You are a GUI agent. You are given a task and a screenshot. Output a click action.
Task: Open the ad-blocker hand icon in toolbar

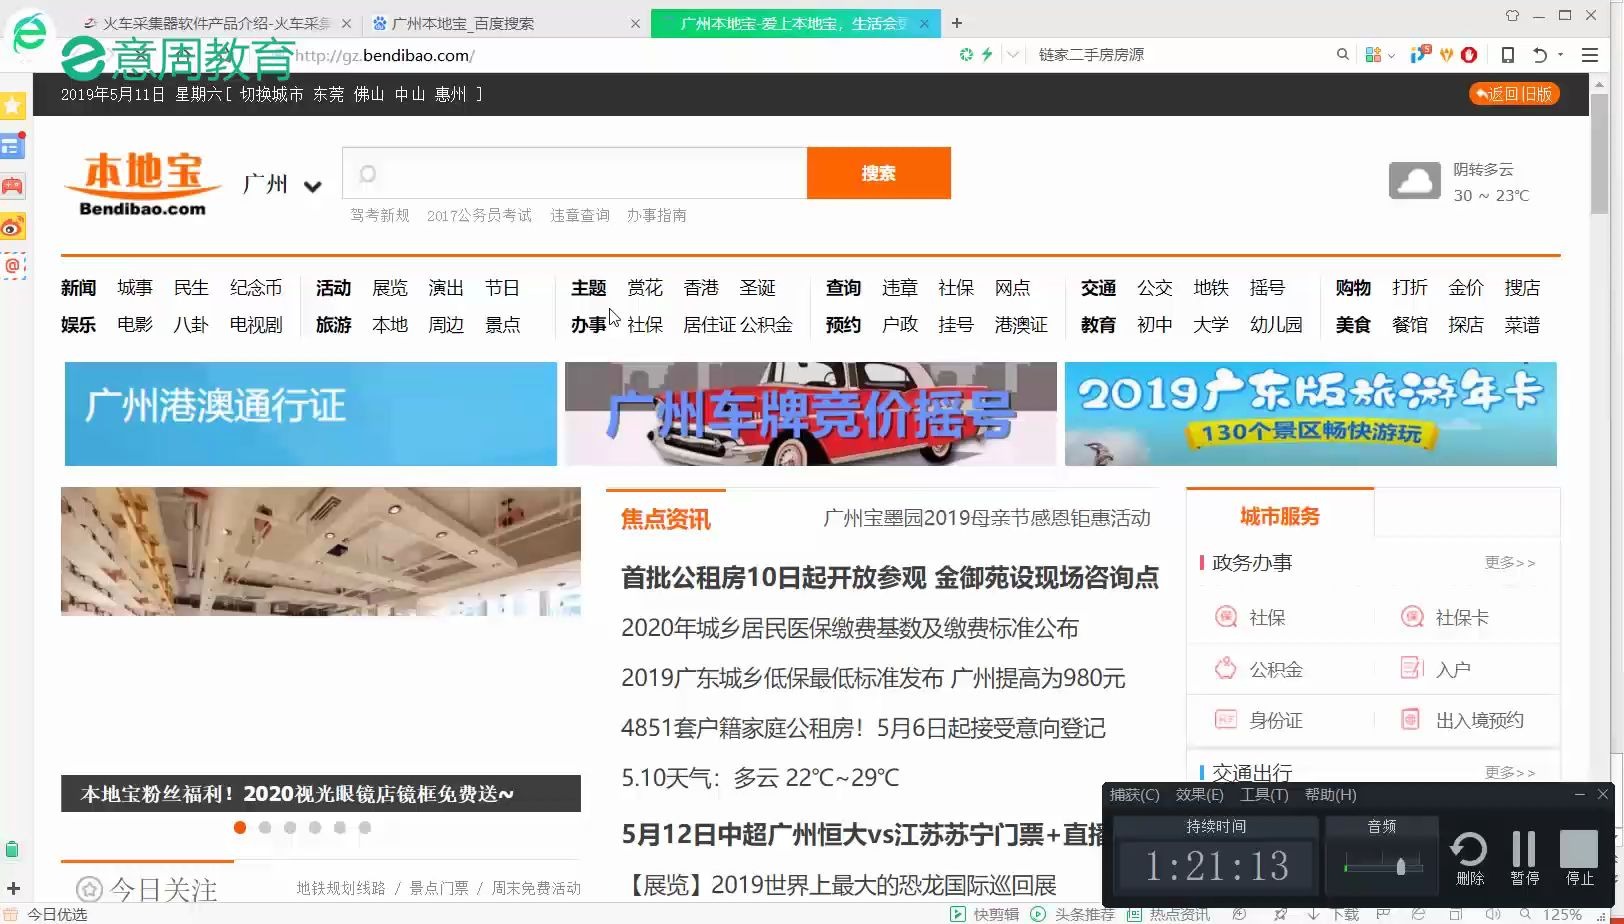pos(1470,55)
